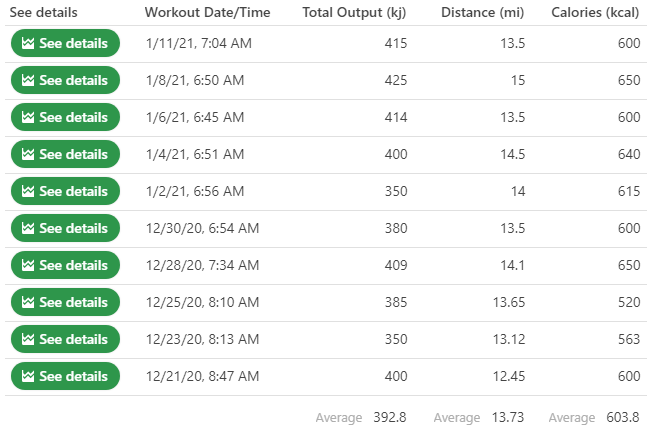This screenshot has height=436, width=656.
Task: Click the average total output value 392.8
Action: pos(390,417)
